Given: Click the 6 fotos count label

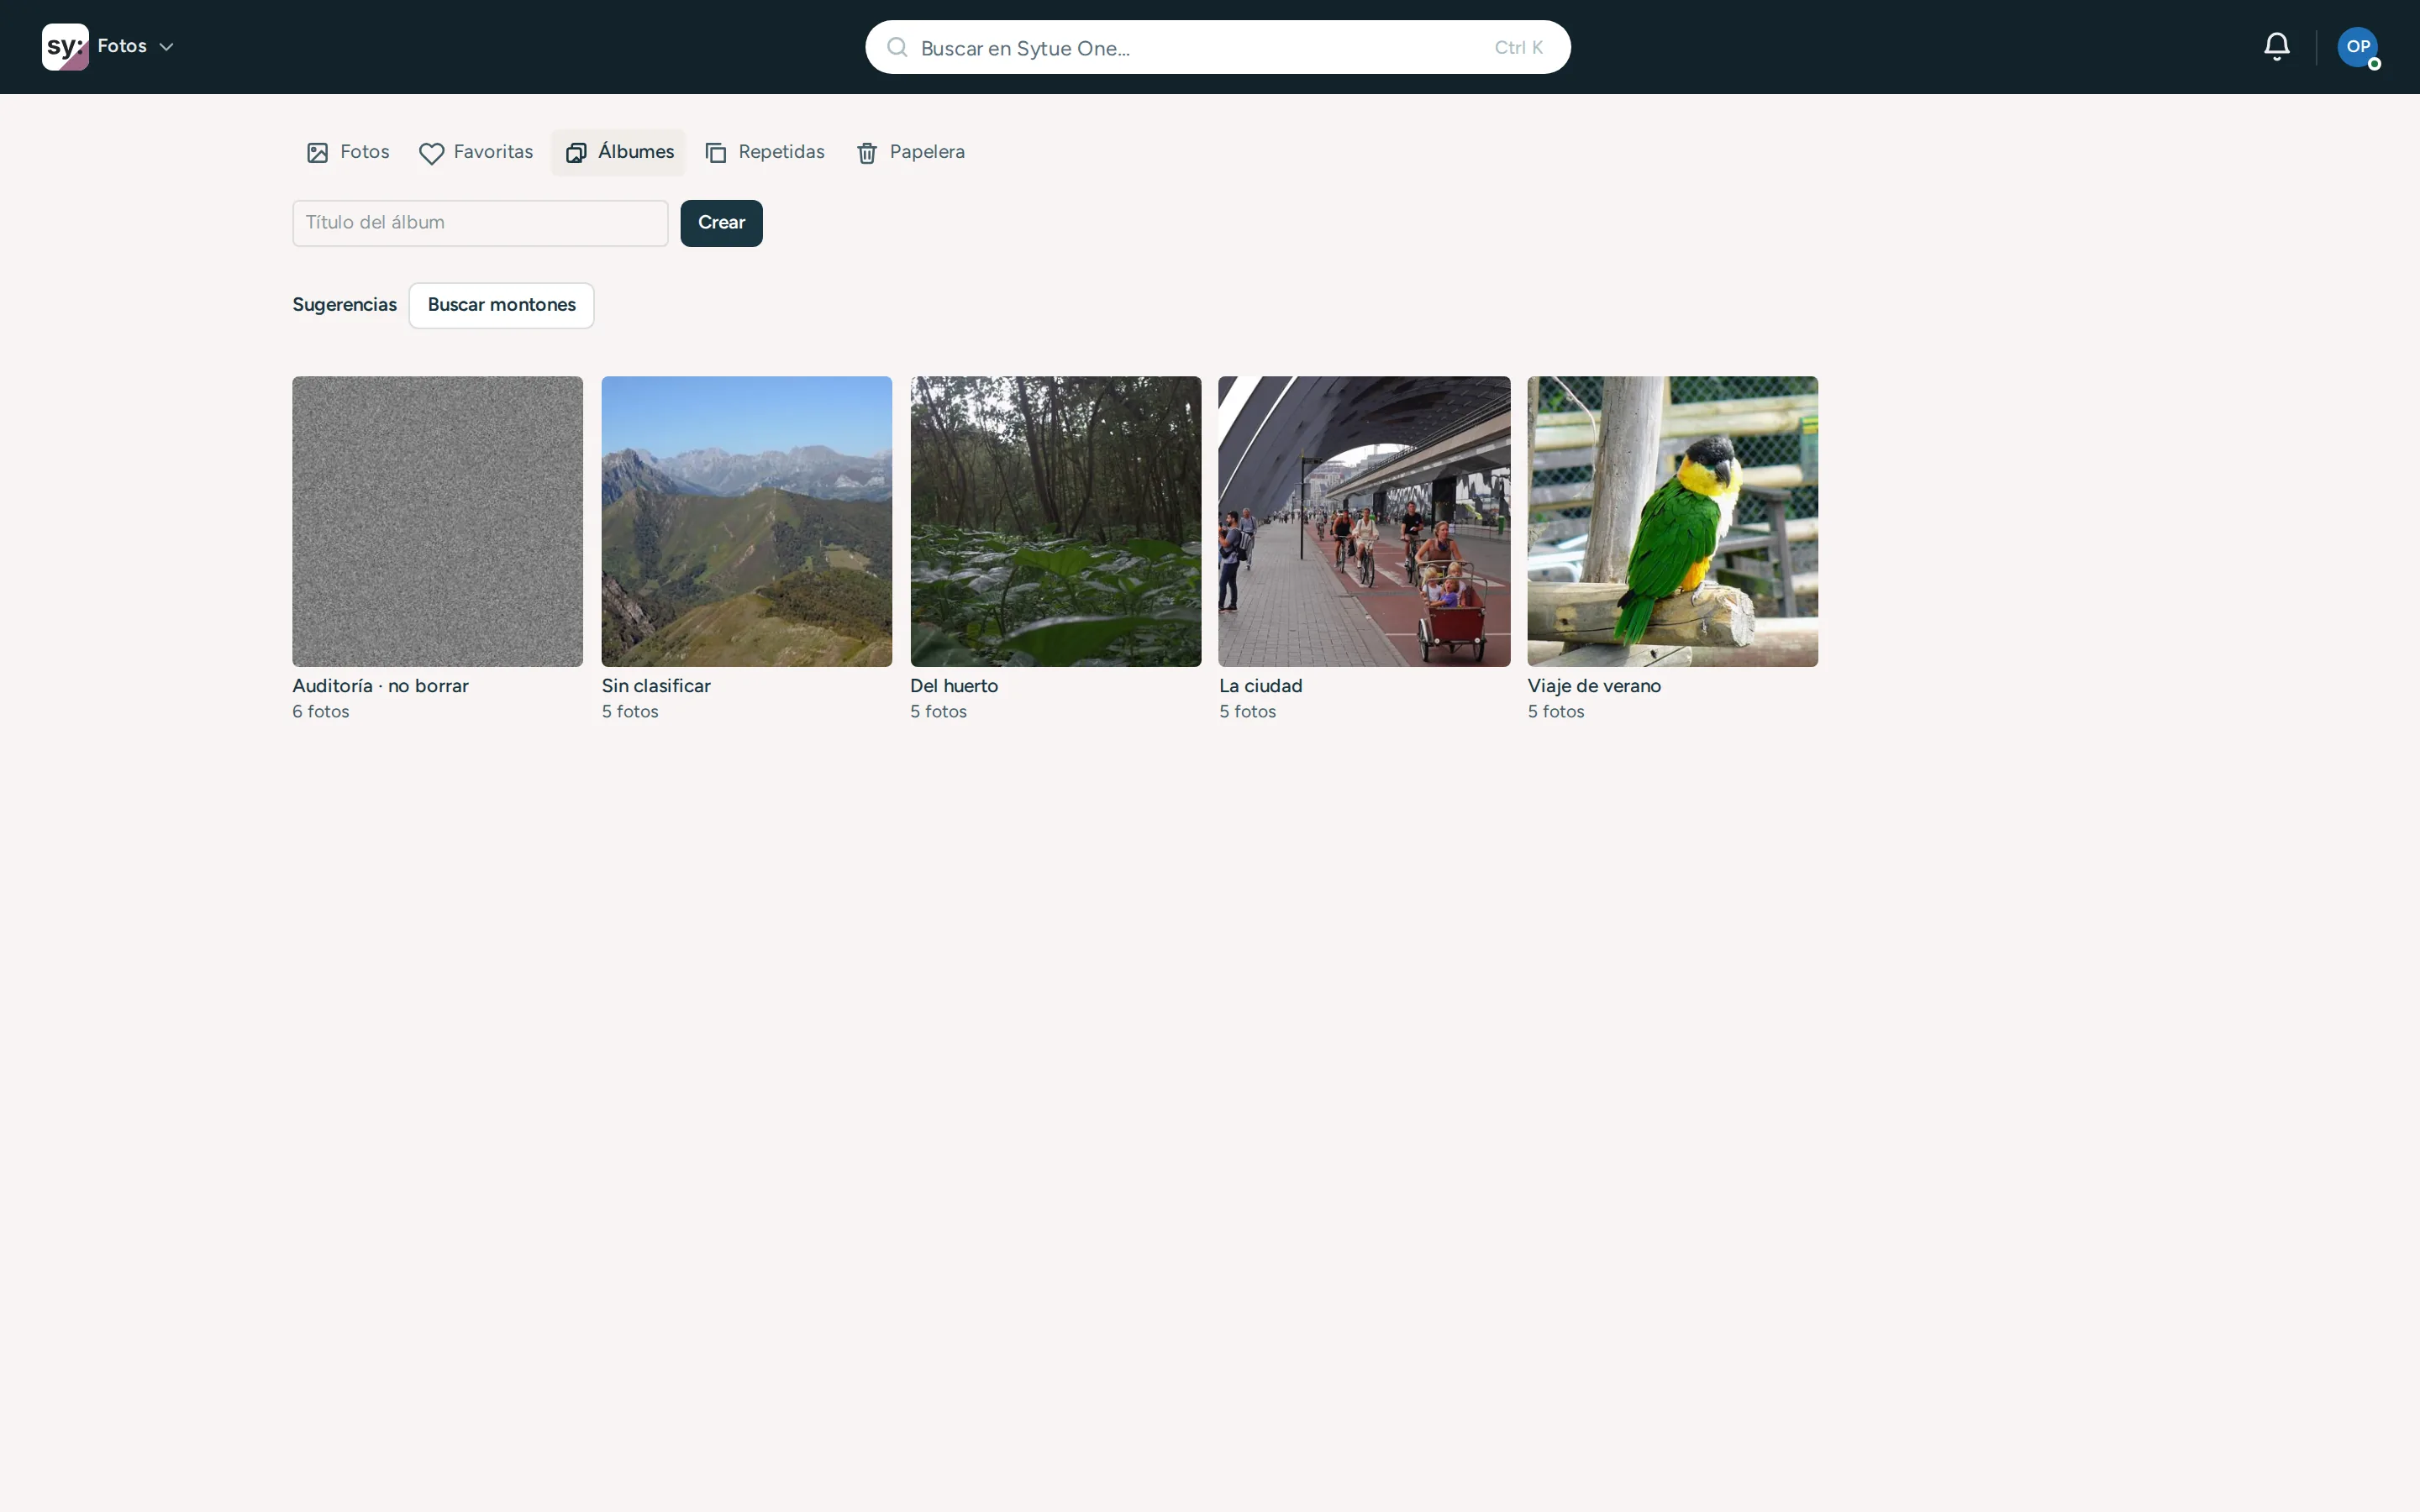Looking at the screenshot, I should pos(321,712).
